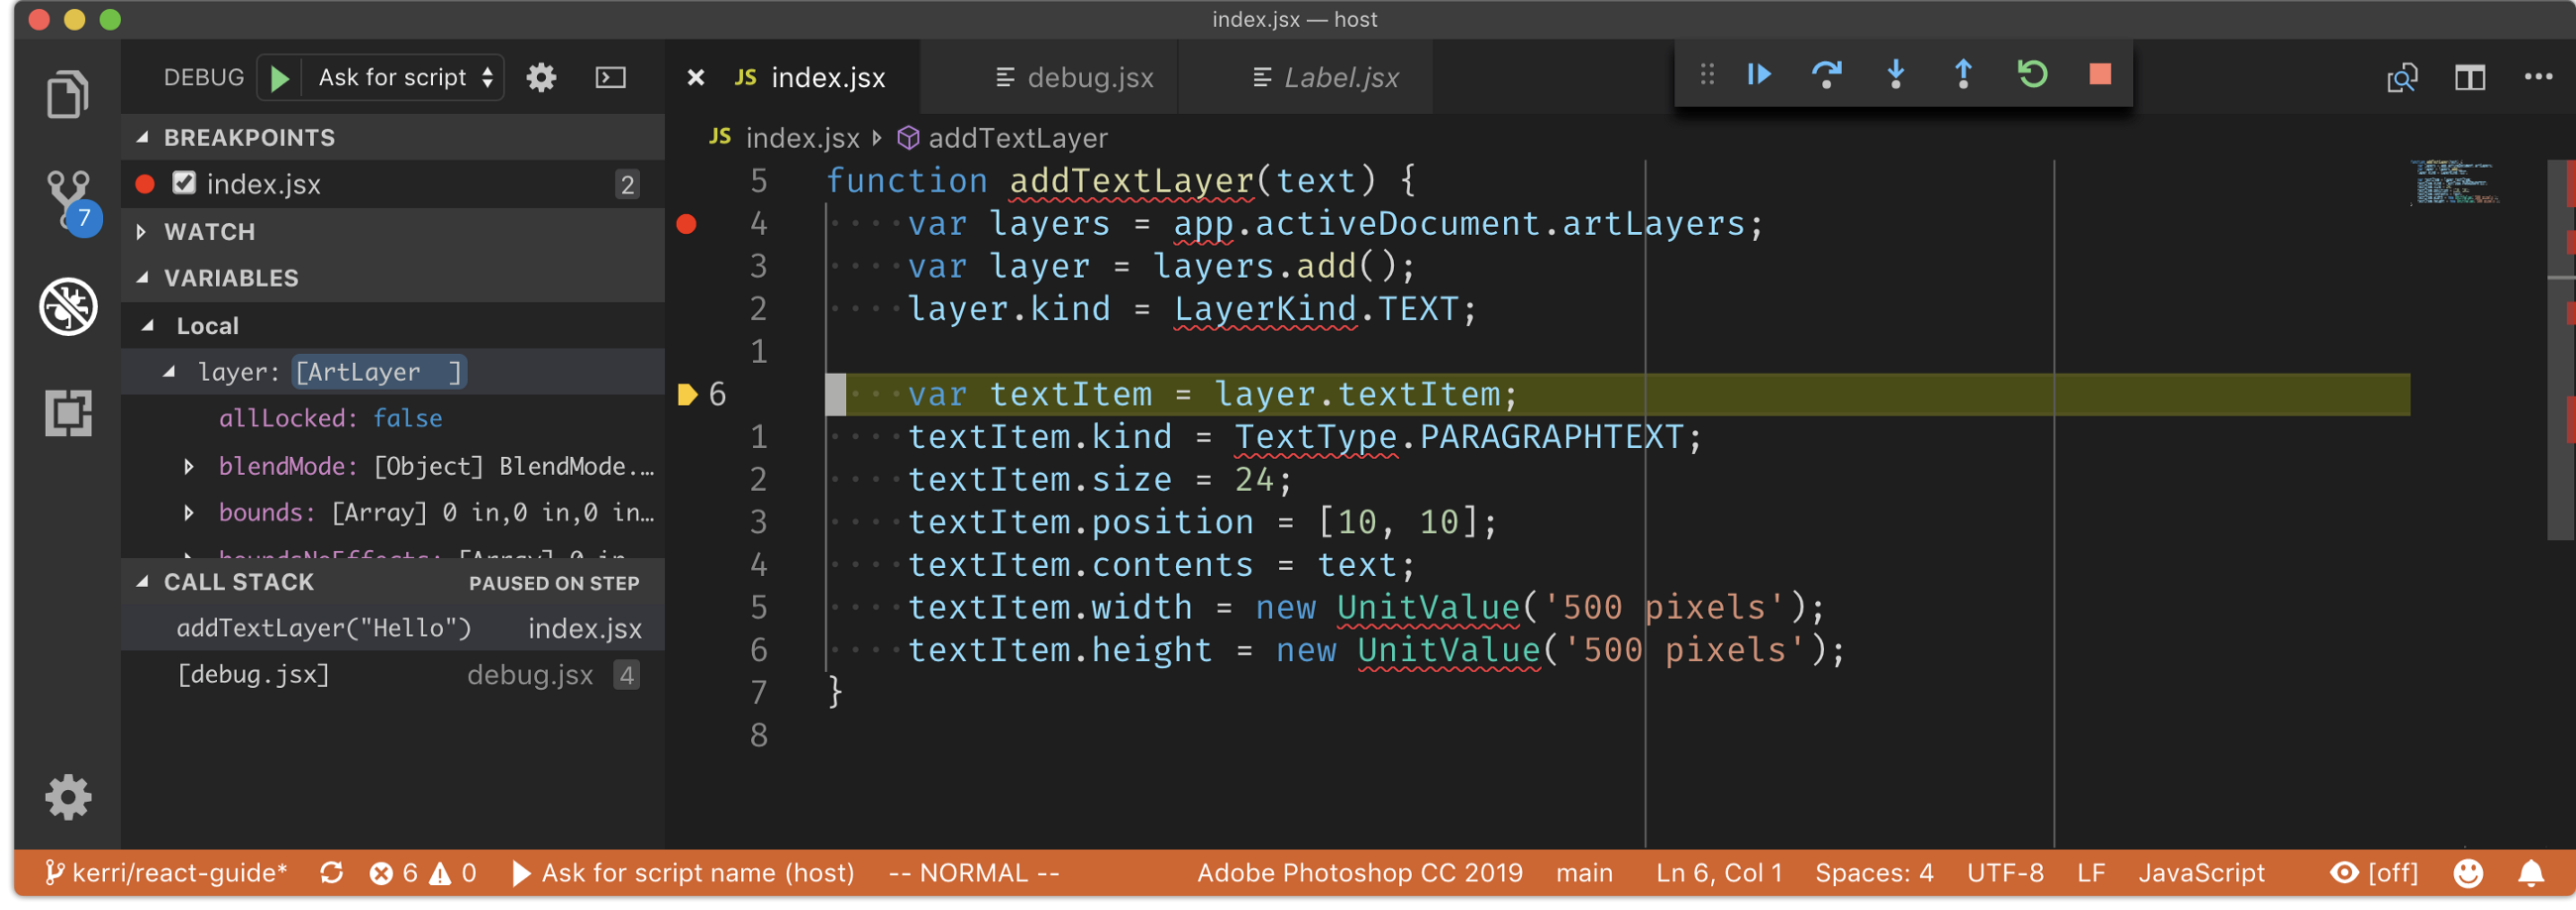Toggle the index.jsx breakpoint checkbox
The image size is (2576, 910).
183,183
